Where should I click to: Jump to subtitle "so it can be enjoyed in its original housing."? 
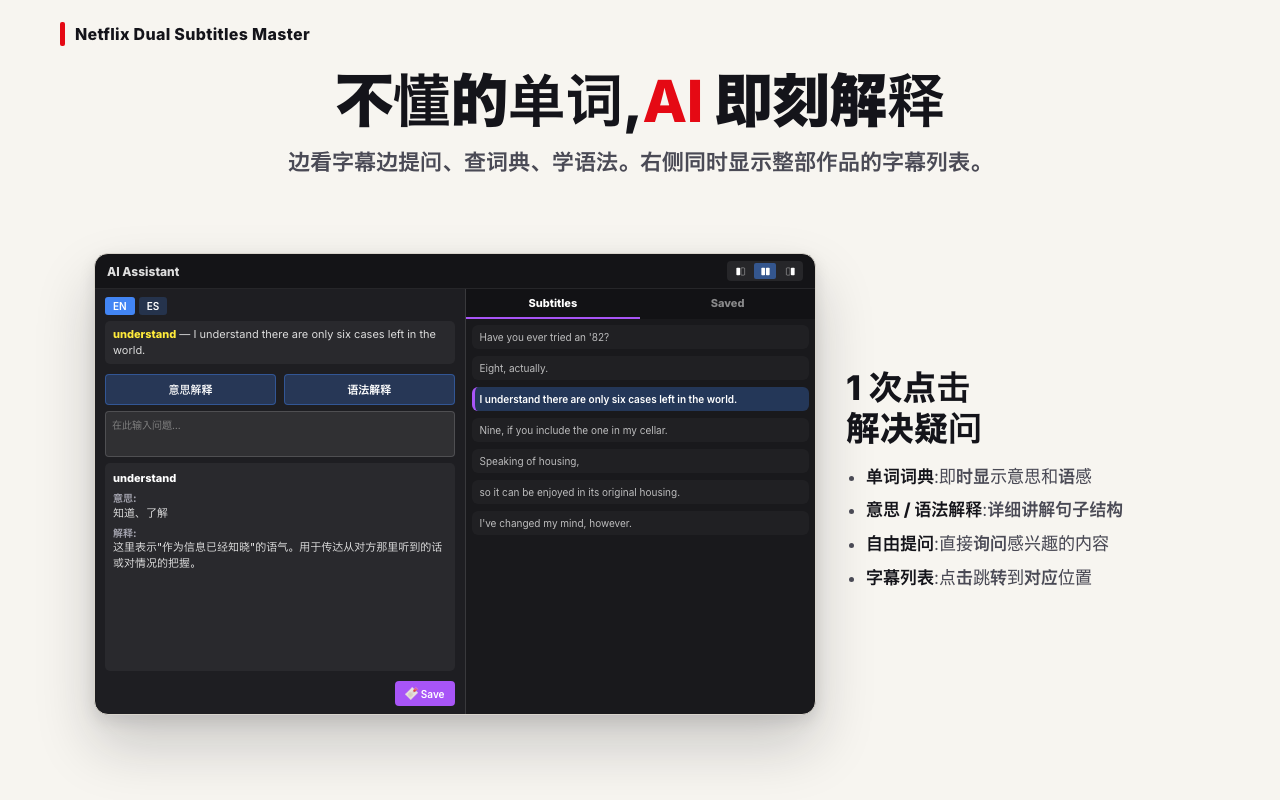pos(640,492)
